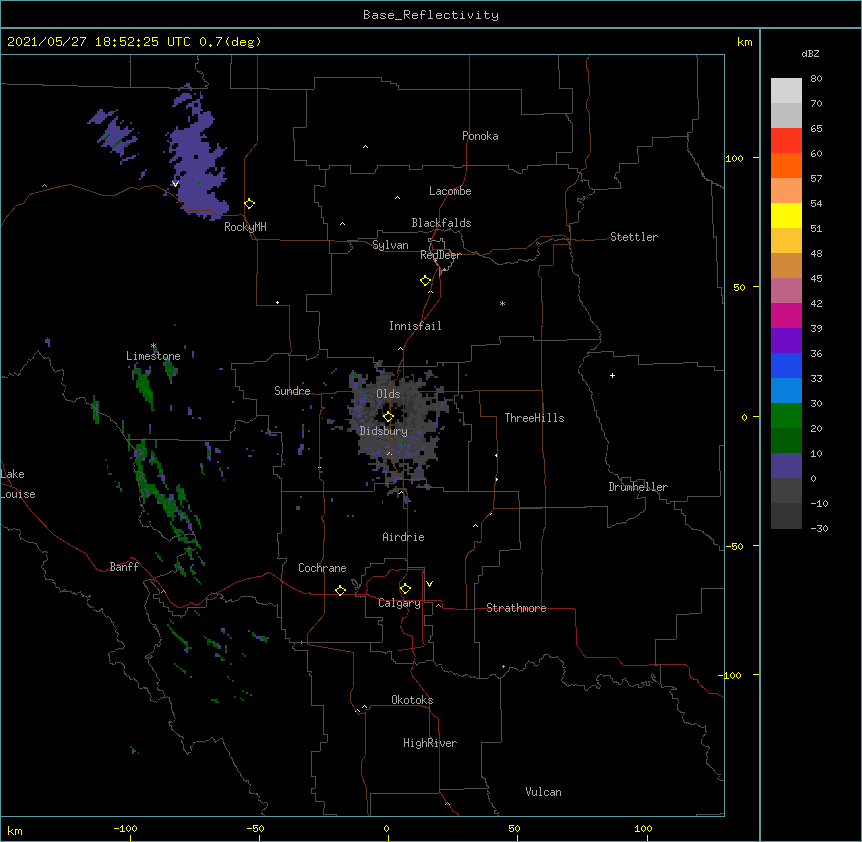Click the Didsbury city label

tap(383, 431)
